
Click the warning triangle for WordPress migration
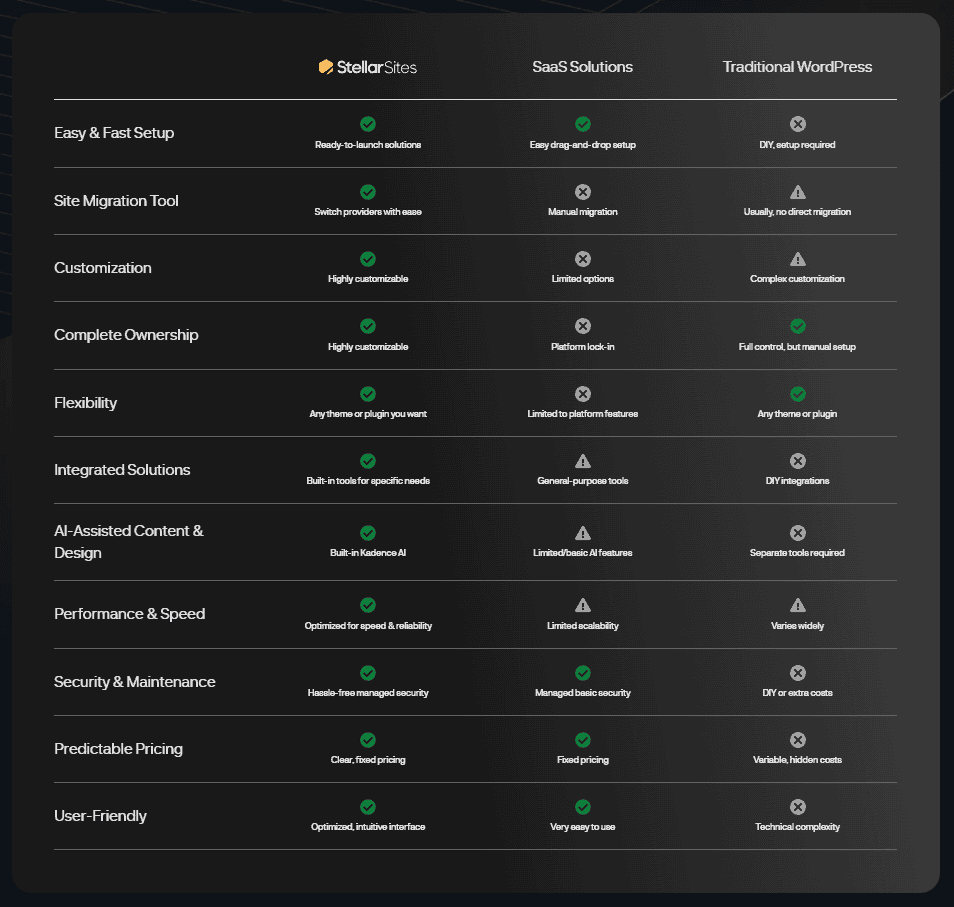(797, 190)
